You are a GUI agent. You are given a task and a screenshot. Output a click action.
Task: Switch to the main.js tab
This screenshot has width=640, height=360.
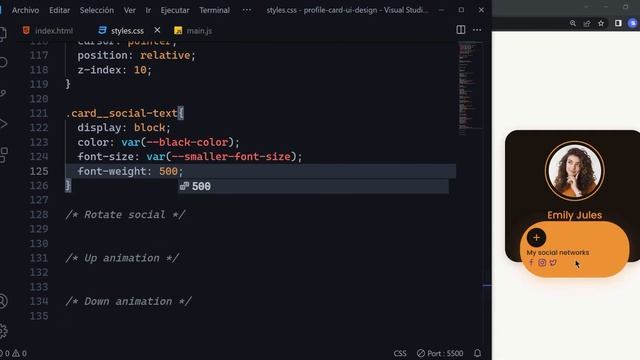click(193, 31)
